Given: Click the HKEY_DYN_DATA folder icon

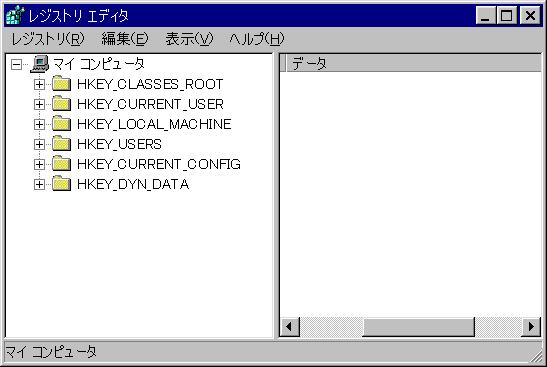Looking at the screenshot, I should click(x=61, y=184).
